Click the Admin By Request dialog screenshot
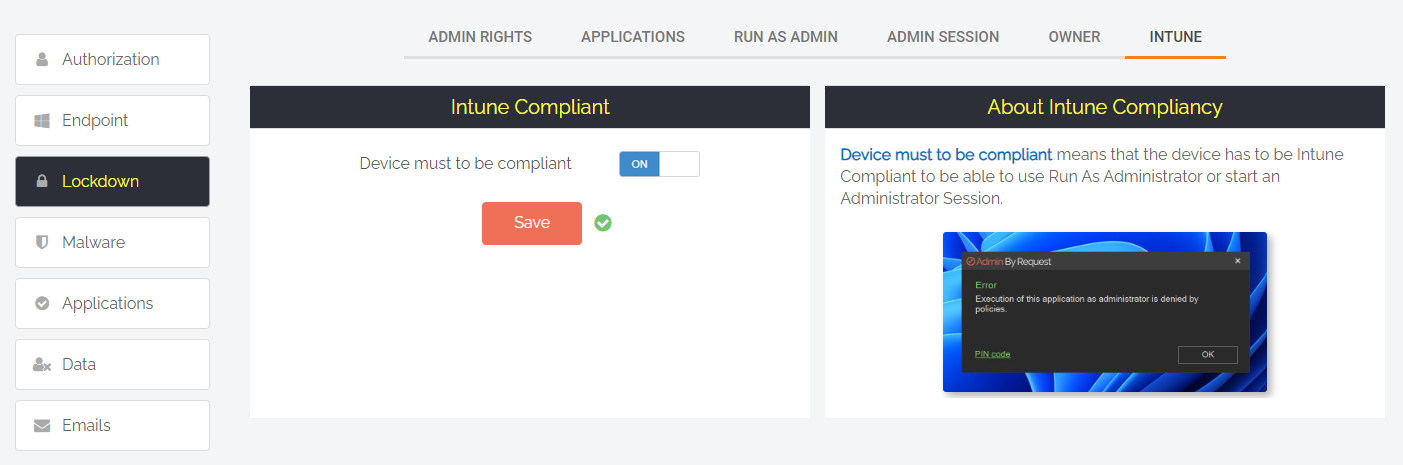Viewport: 1403px width, 465px height. click(1105, 312)
